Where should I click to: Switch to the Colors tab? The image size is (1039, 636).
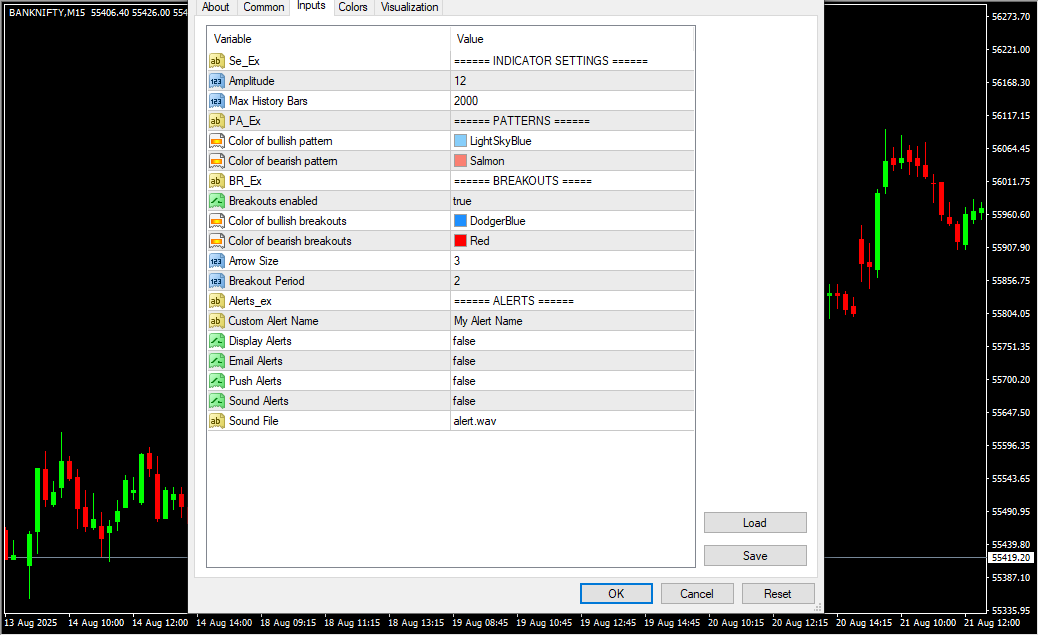point(352,7)
